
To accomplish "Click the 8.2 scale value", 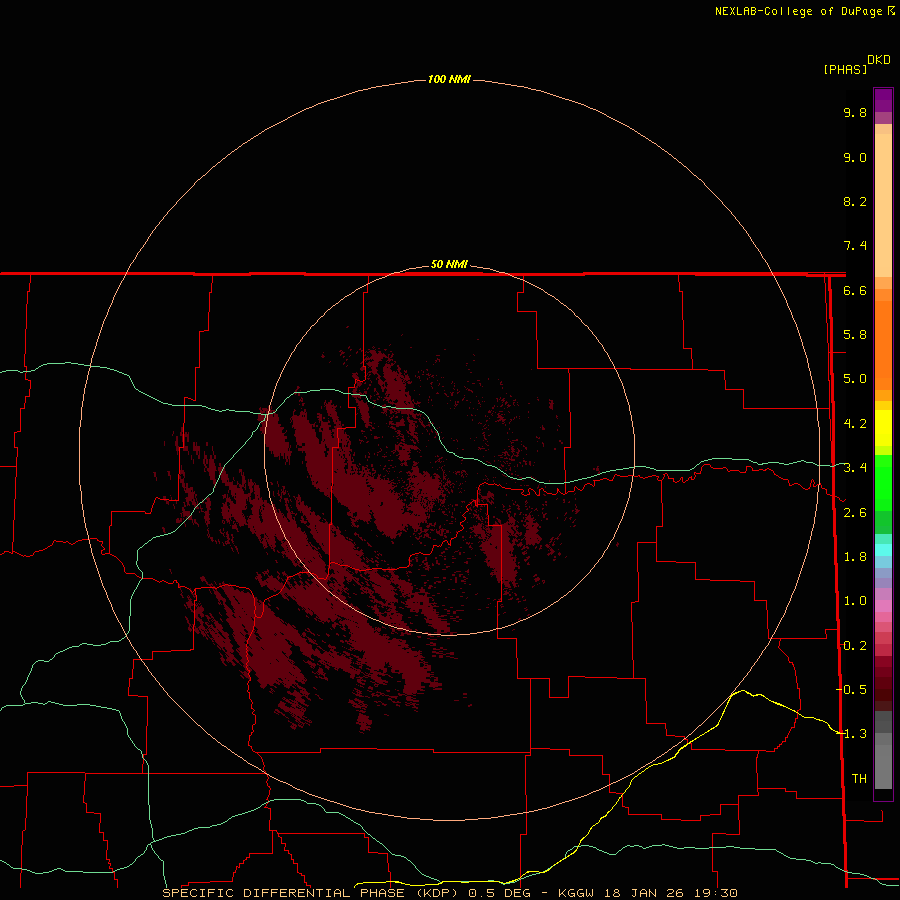I will [855, 201].
